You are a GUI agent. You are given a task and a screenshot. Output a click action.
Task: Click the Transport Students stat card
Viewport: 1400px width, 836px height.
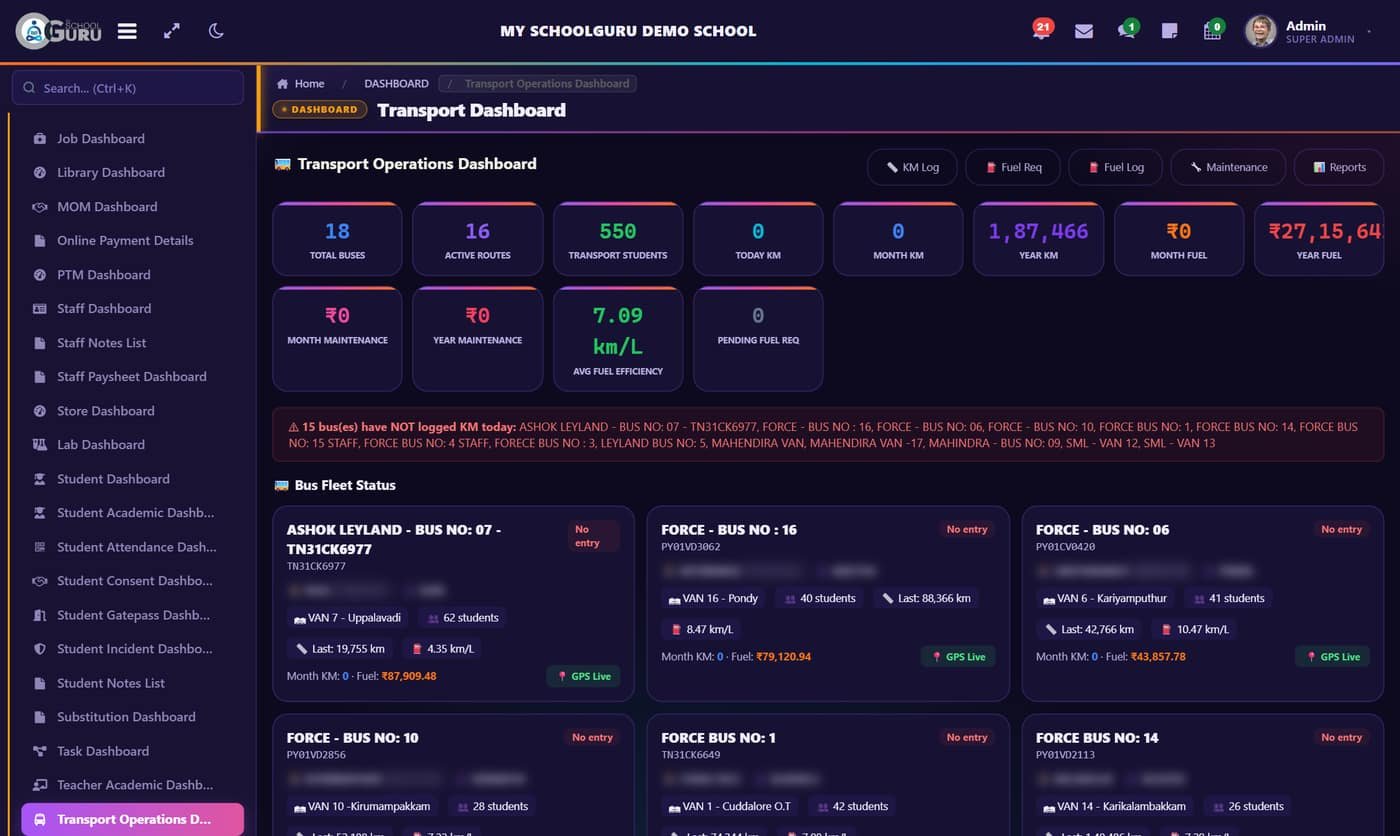pyautogui.click(x=618, y=239)
